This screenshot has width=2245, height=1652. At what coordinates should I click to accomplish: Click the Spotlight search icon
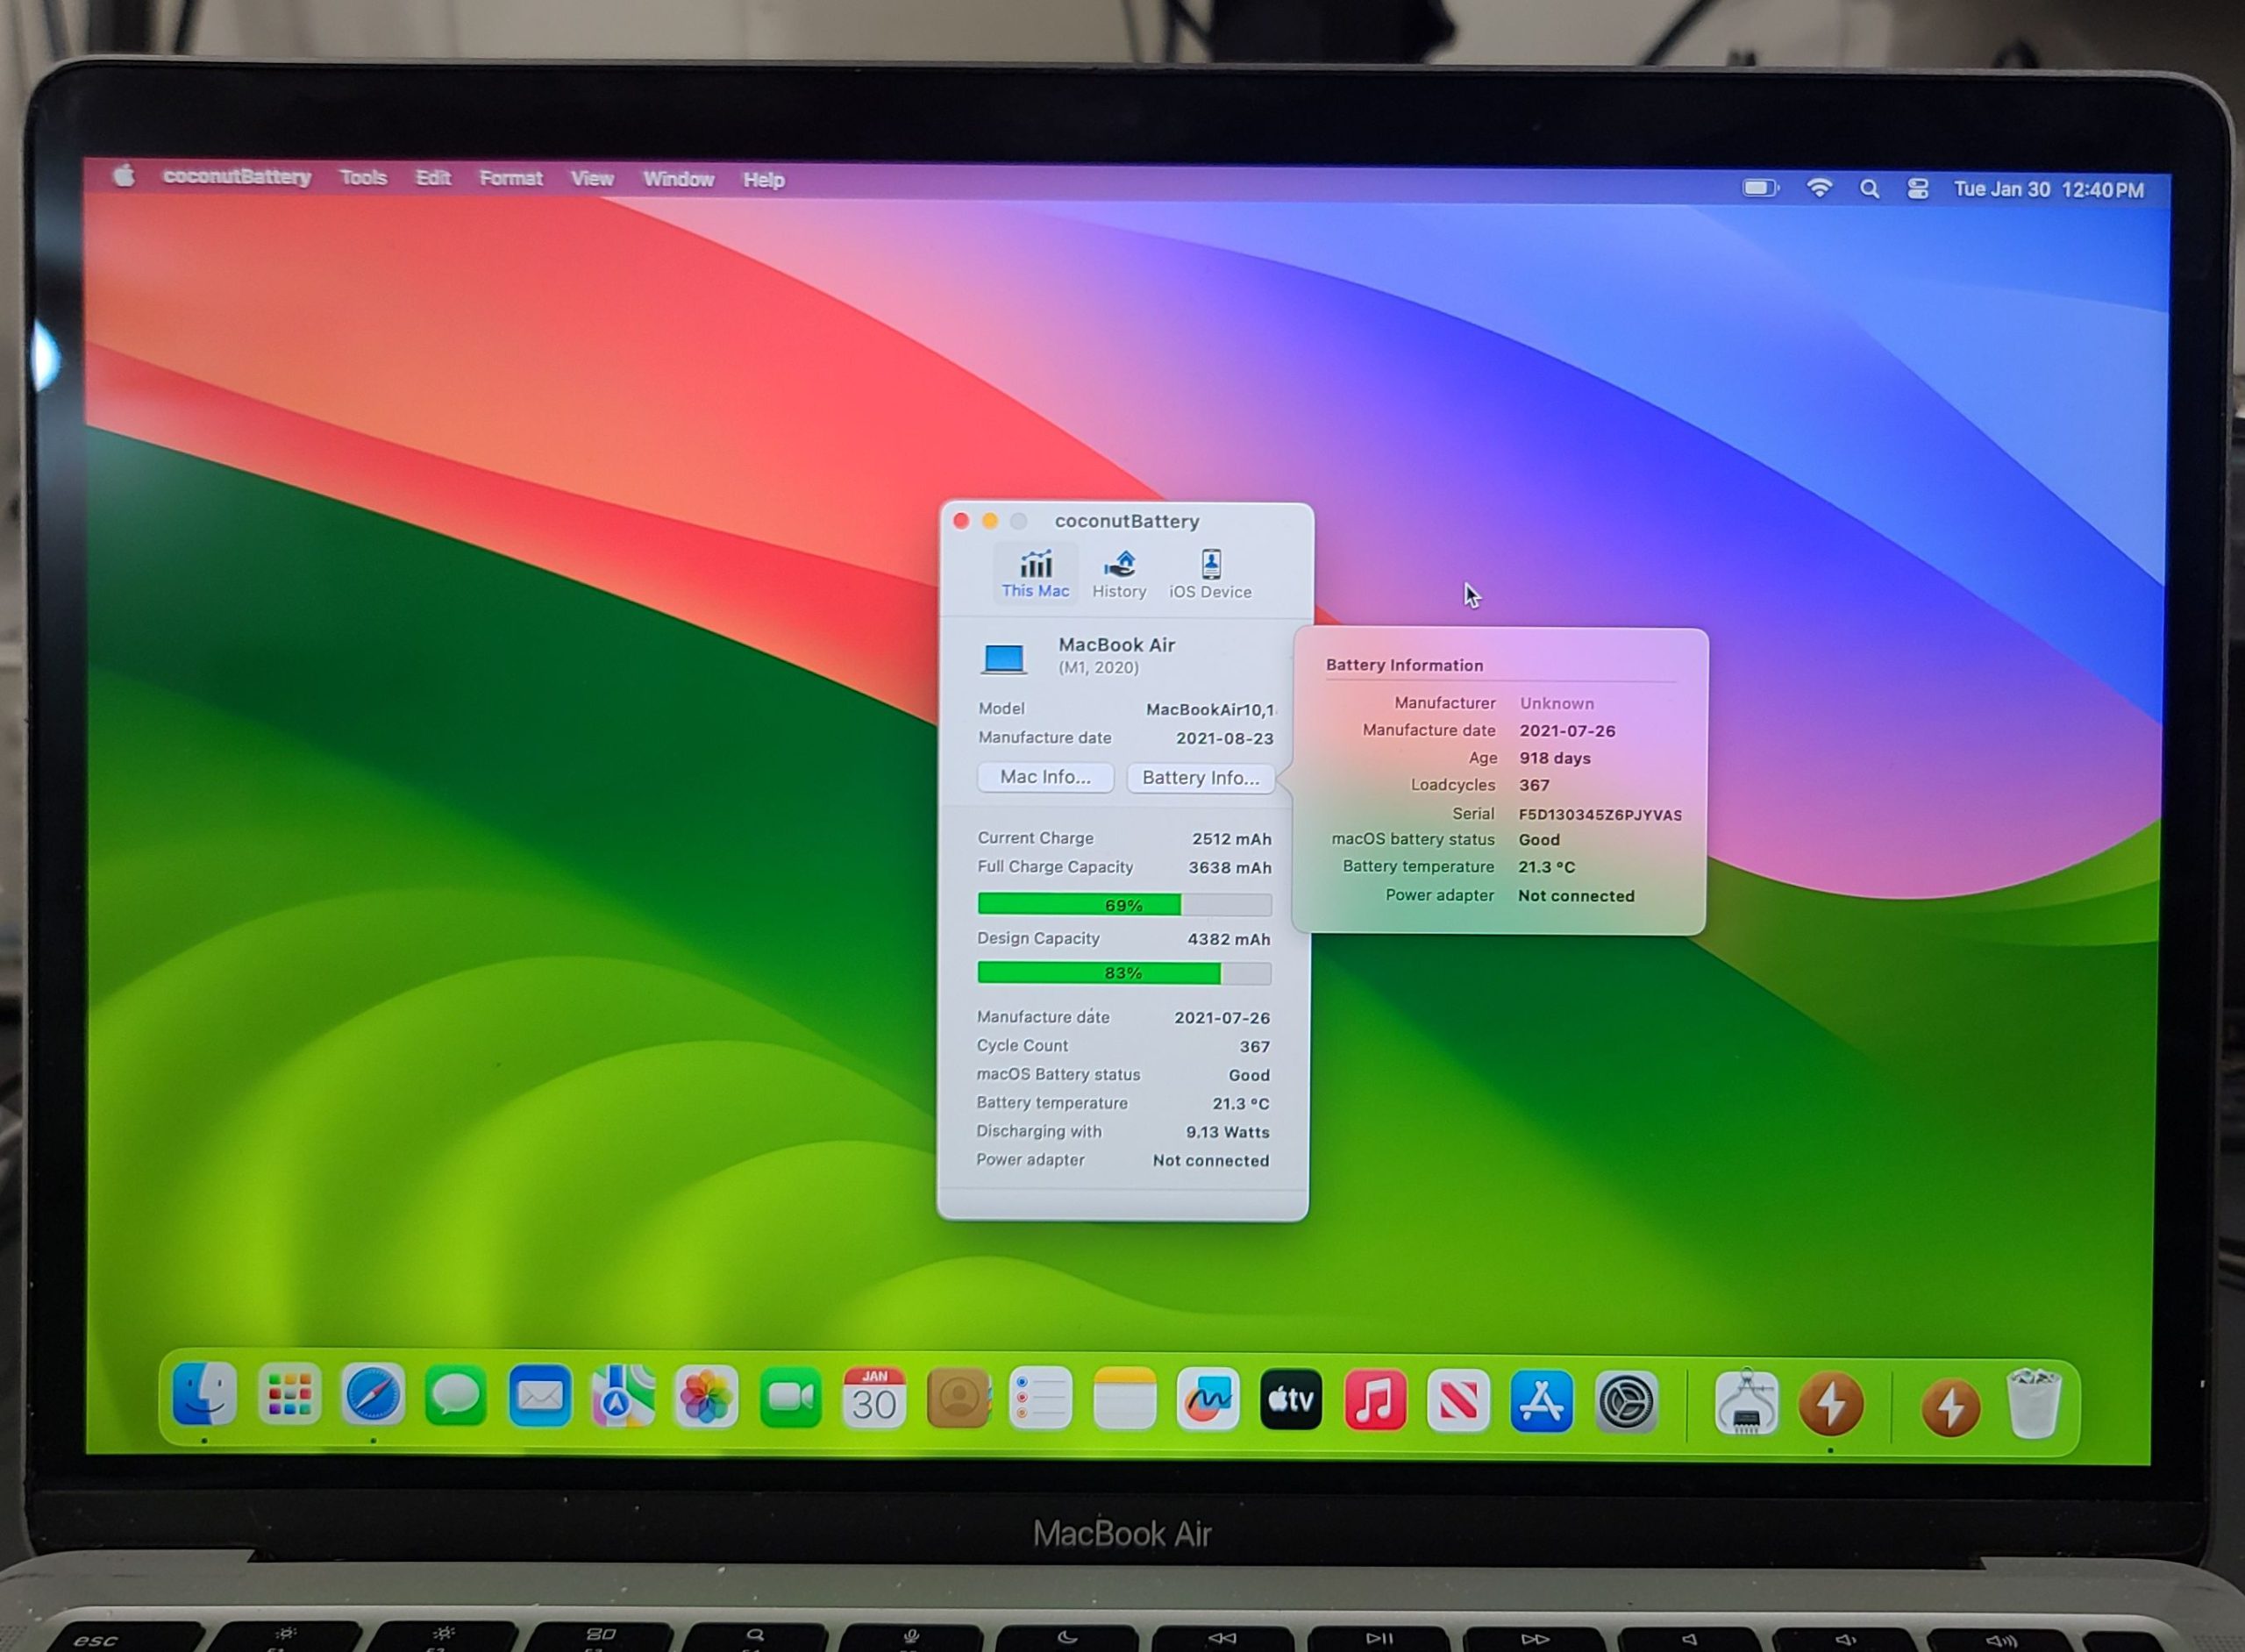pos(1868,189)
